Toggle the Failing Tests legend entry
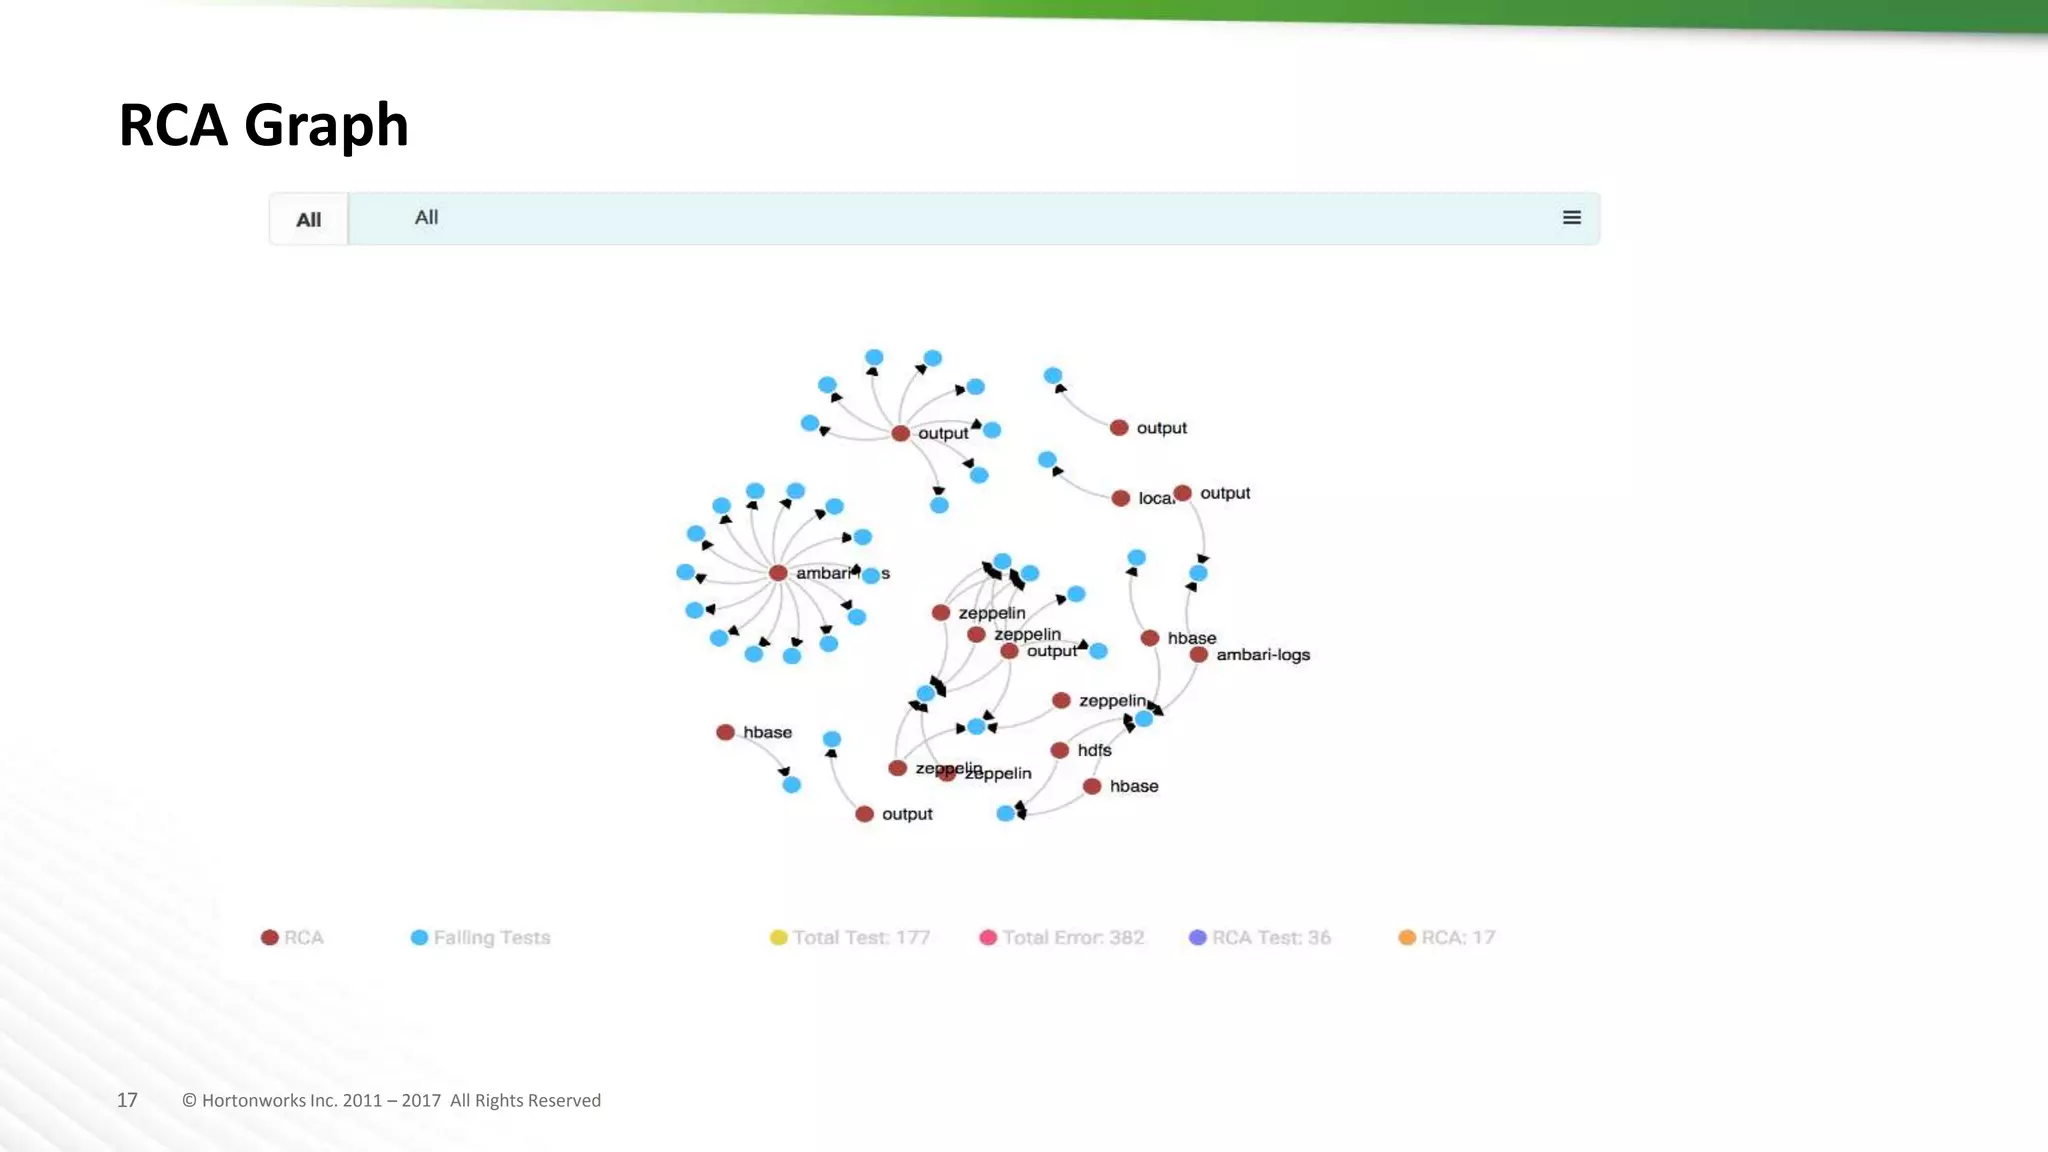The width and height of the screenshot is (2048, 1152). point(481,937)
